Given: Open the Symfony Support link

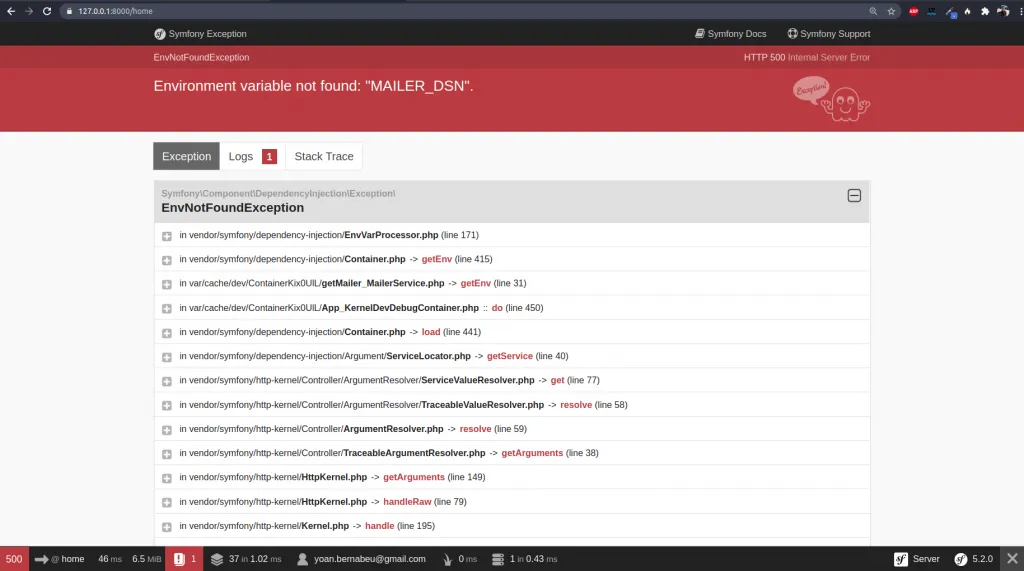Looking at the screenshot, I should tap(828, 34).
